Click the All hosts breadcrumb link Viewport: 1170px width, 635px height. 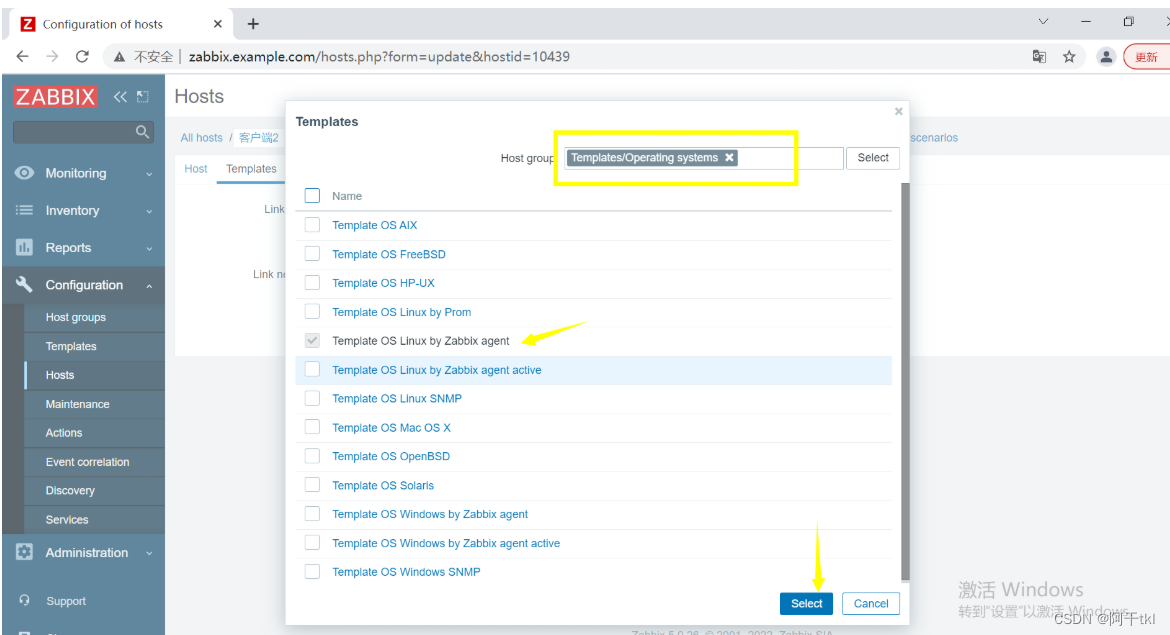tap(201, 137)
